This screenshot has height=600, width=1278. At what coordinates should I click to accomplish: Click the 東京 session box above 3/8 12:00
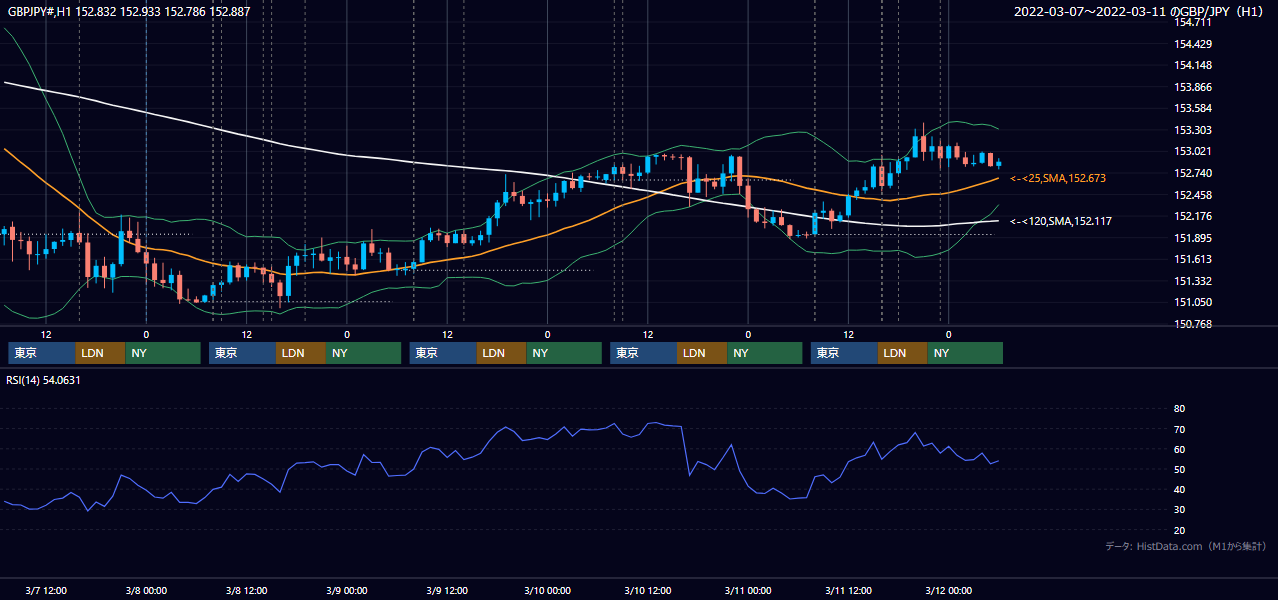coord(243,353)
